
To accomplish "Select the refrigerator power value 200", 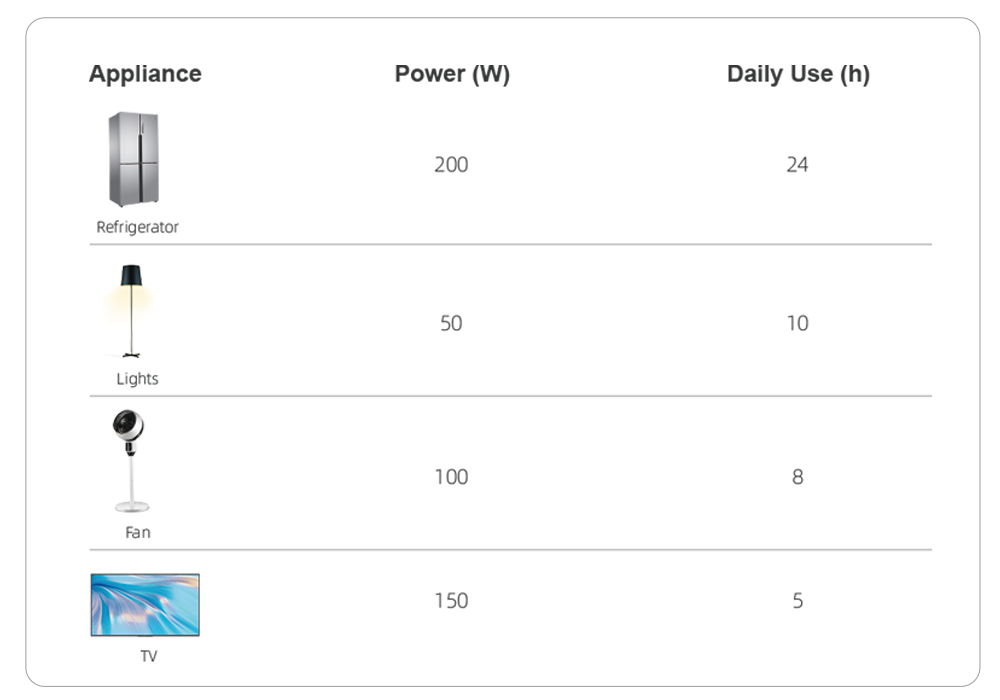I will 451,164.
